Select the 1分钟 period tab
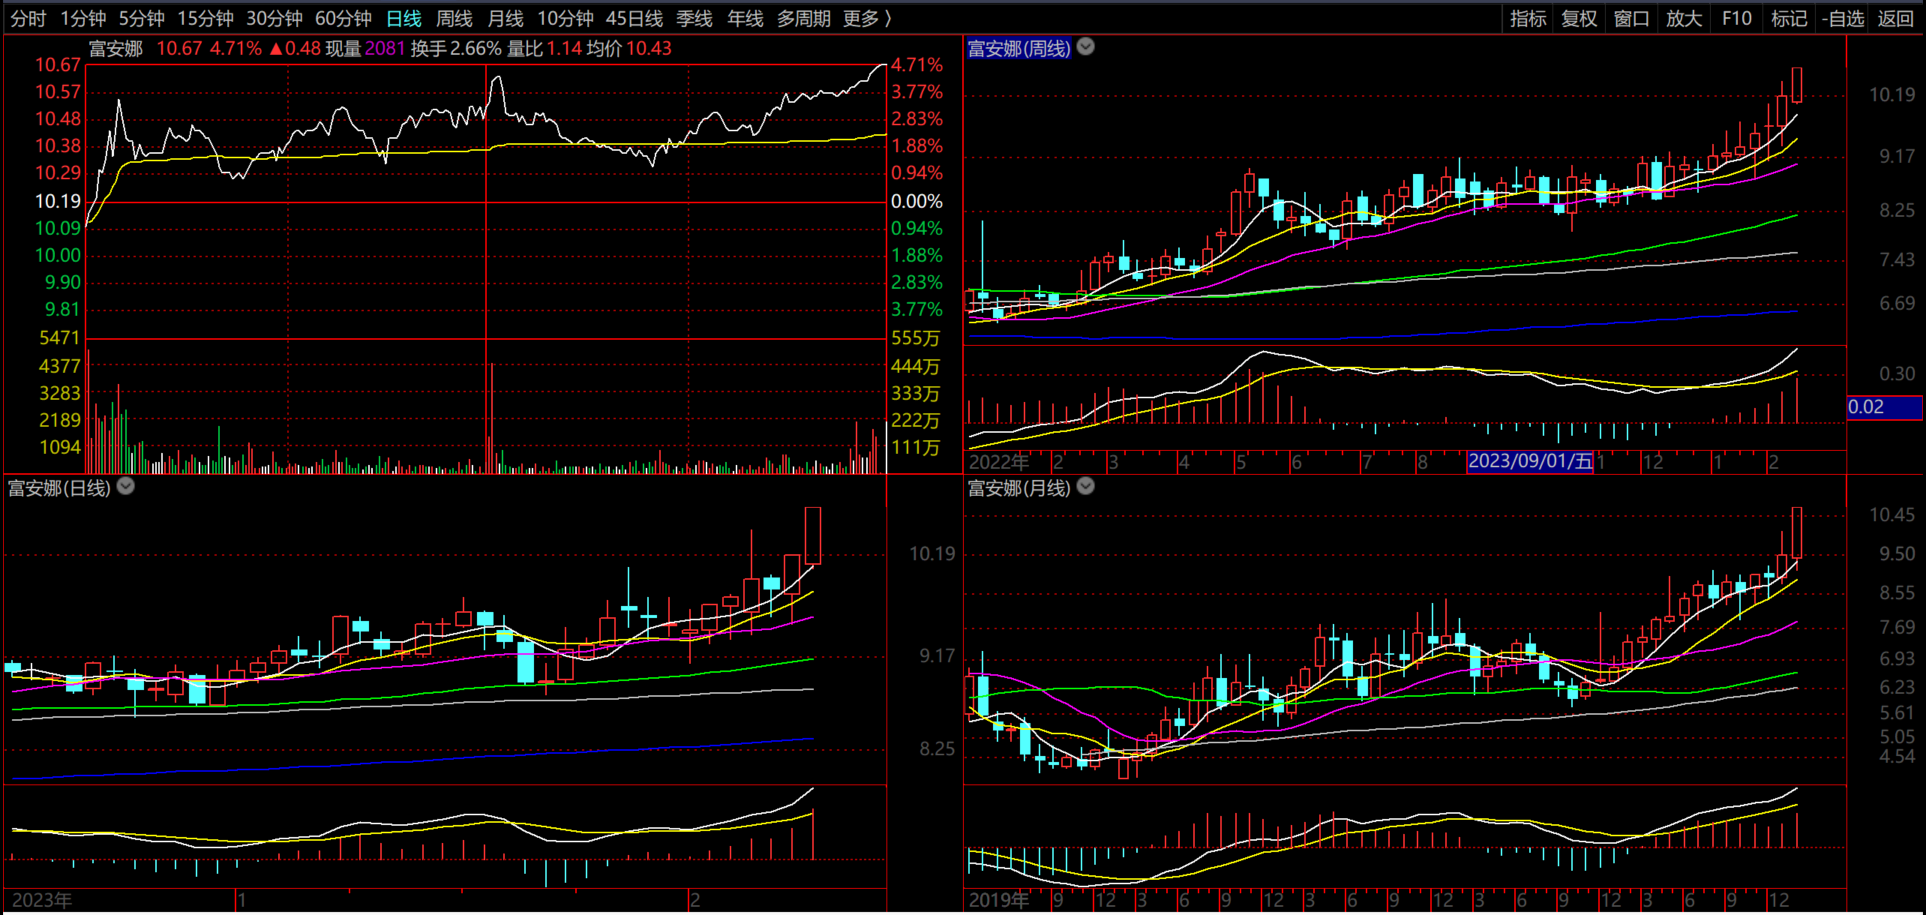 point(83,19)
